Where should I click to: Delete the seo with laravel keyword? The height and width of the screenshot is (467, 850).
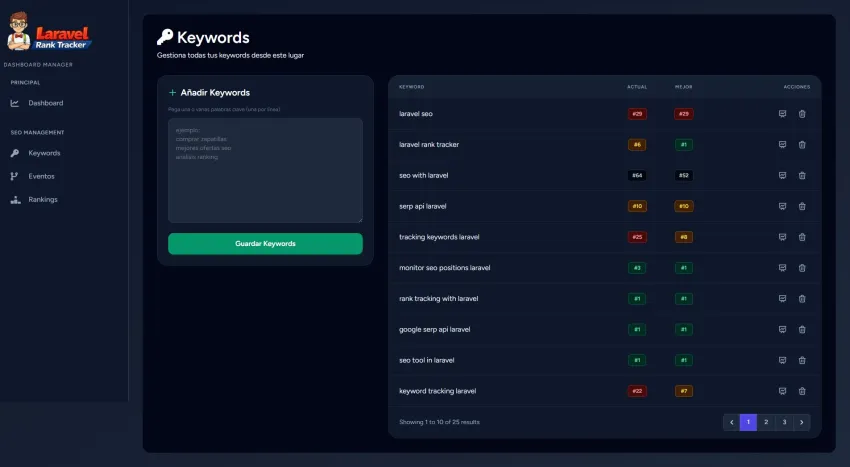click(x=802, y=176)
